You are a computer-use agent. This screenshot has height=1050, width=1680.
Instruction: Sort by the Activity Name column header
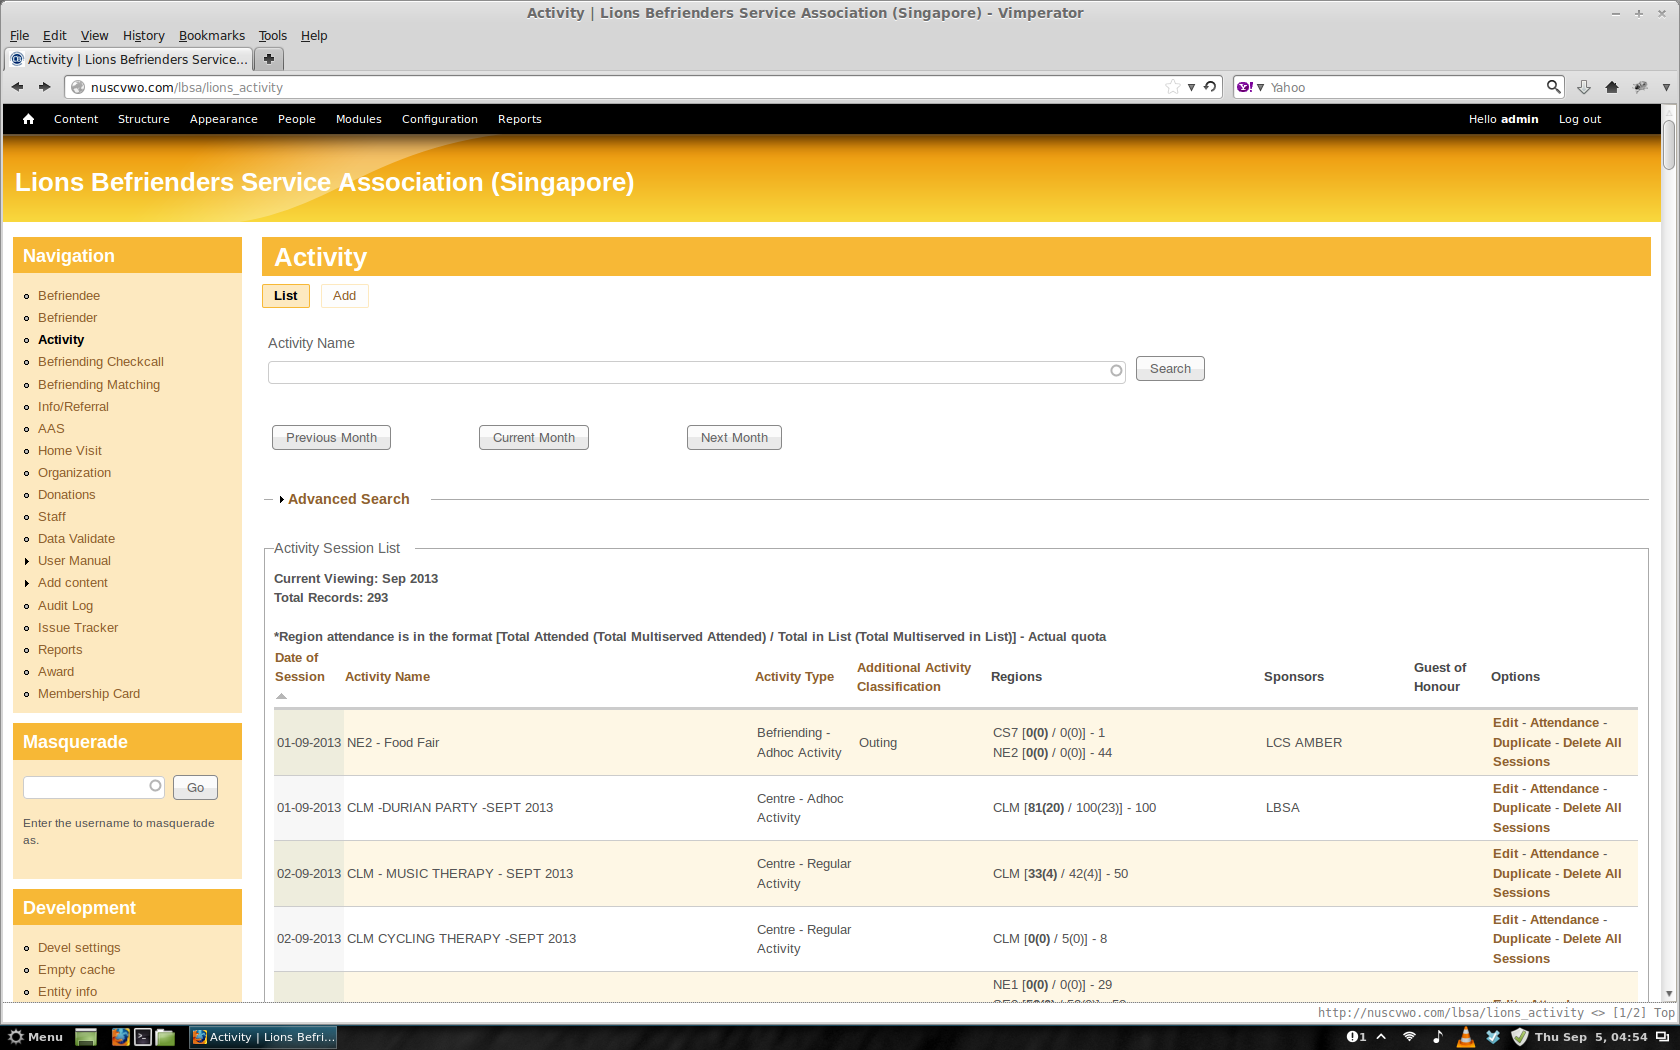387,677
